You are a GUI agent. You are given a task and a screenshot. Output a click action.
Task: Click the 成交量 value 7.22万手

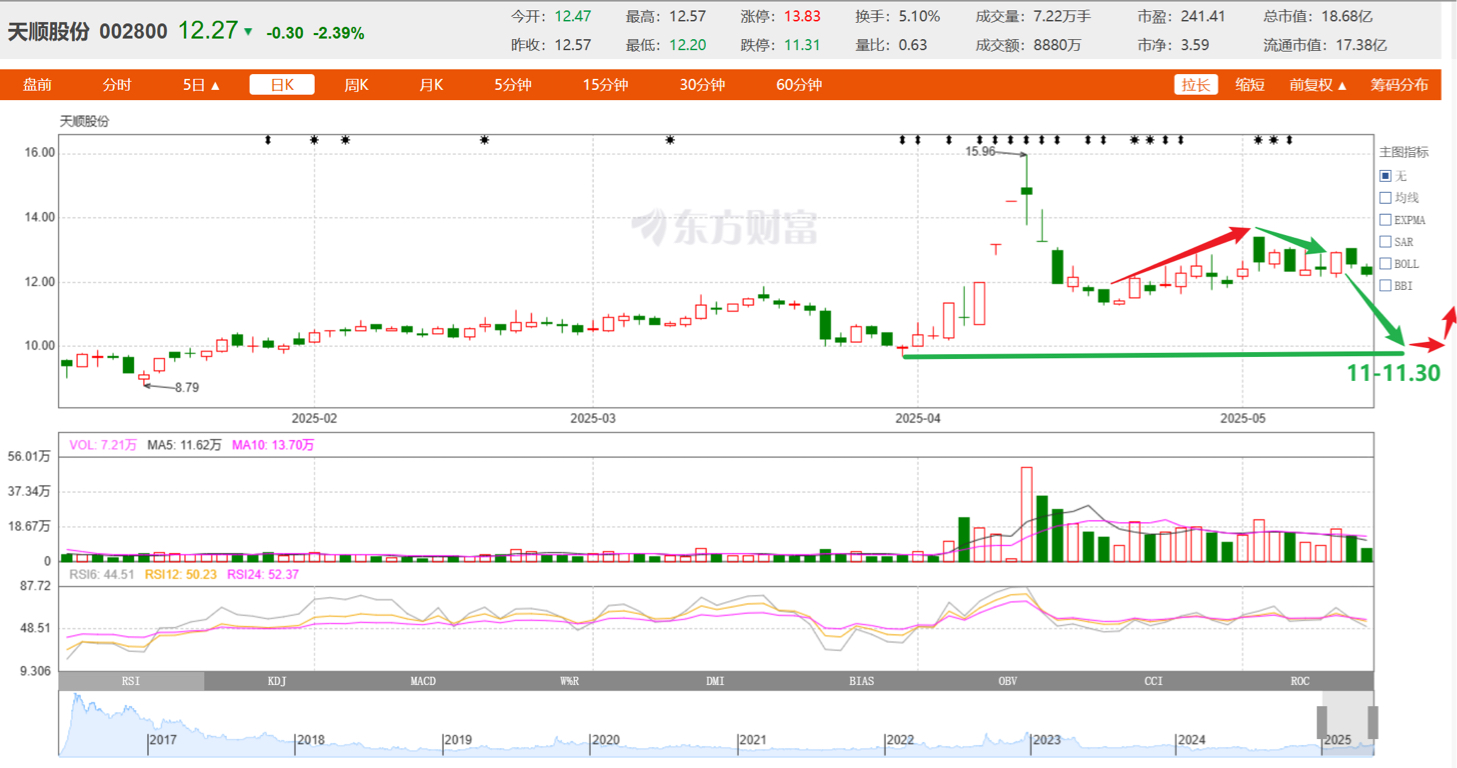1061,16
